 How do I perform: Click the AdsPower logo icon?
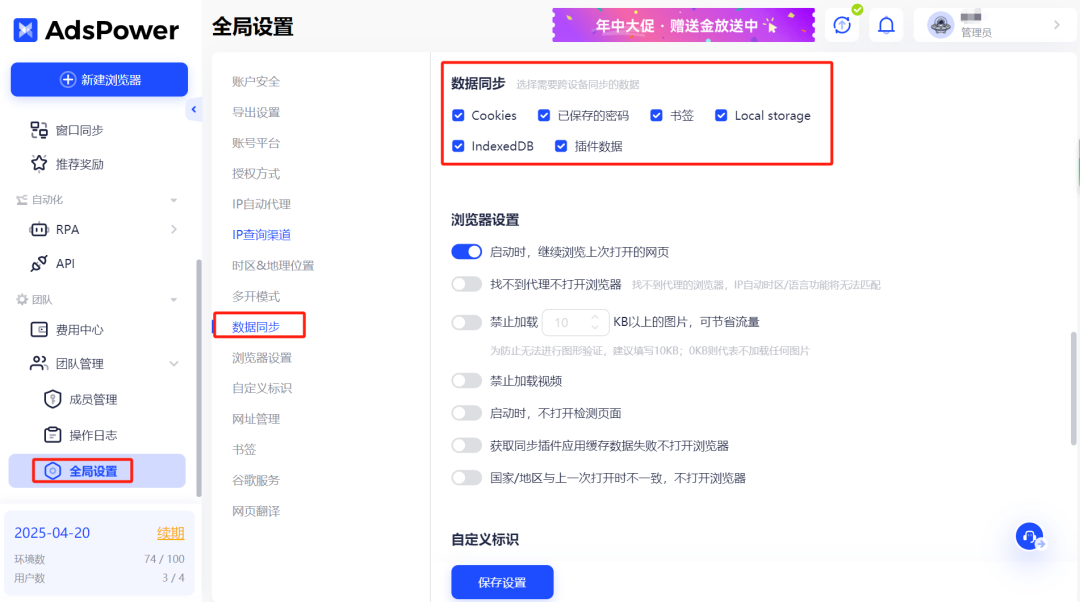[27, 30]
